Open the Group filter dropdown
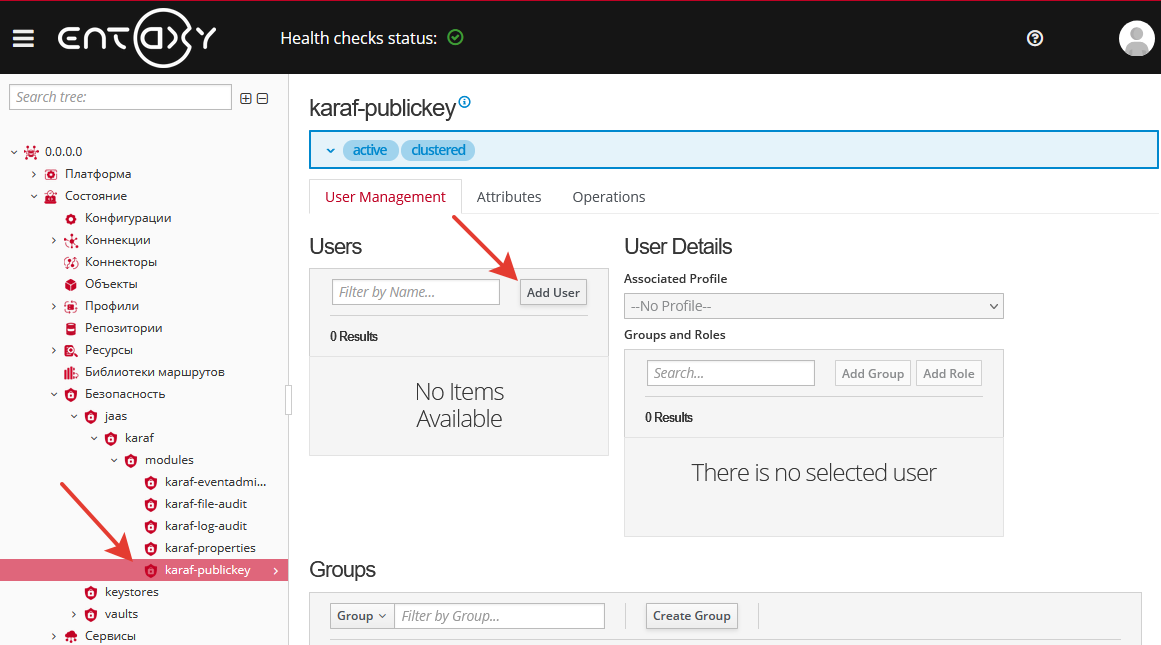1161x645 pixels. coord(361,615)
